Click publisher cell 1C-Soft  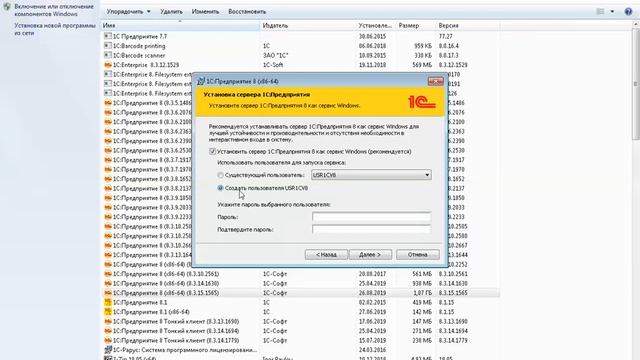point(273,65)
